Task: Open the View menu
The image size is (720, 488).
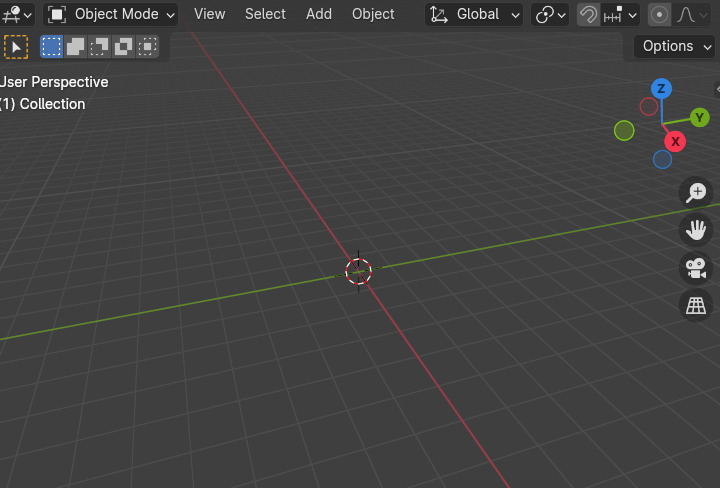Action: coord(209,14)
